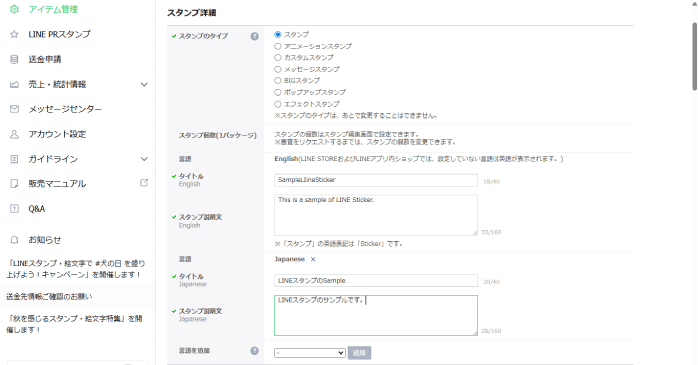Viewport: 698px width, 365px height.
Task: Click the person icon beside アカウント設定
Action: 14,134
